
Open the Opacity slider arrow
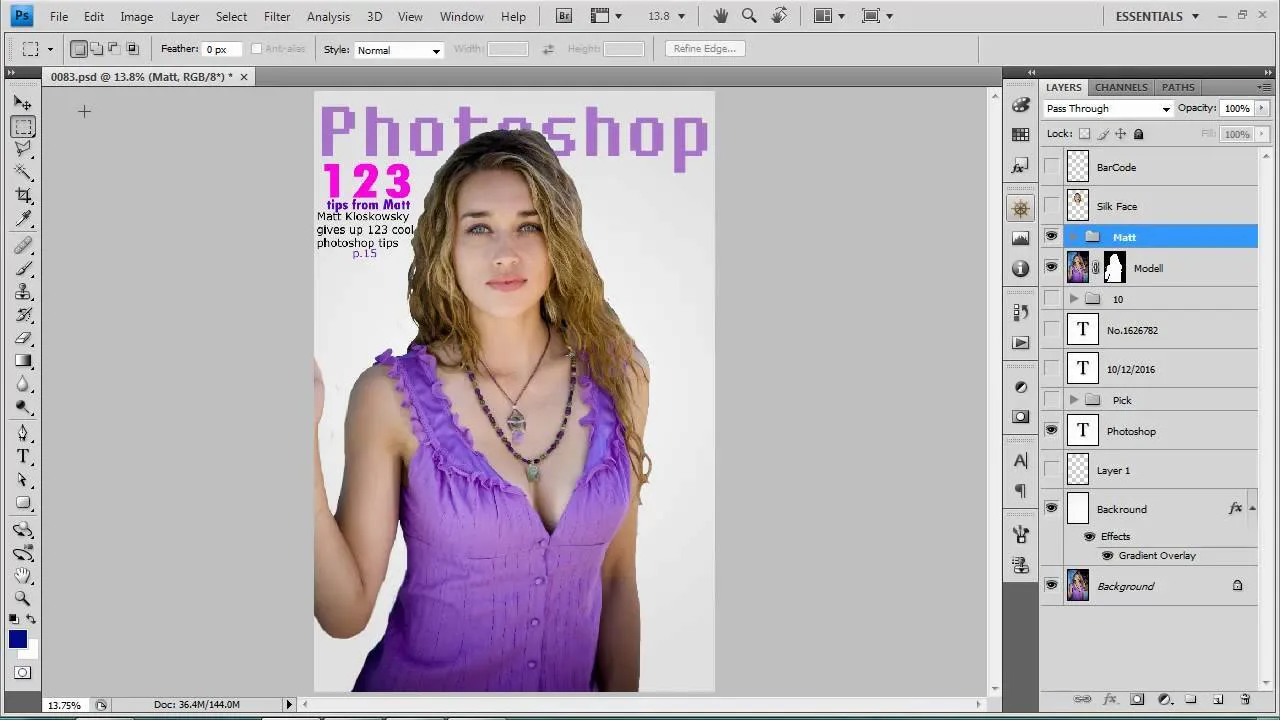[1262, 108]
